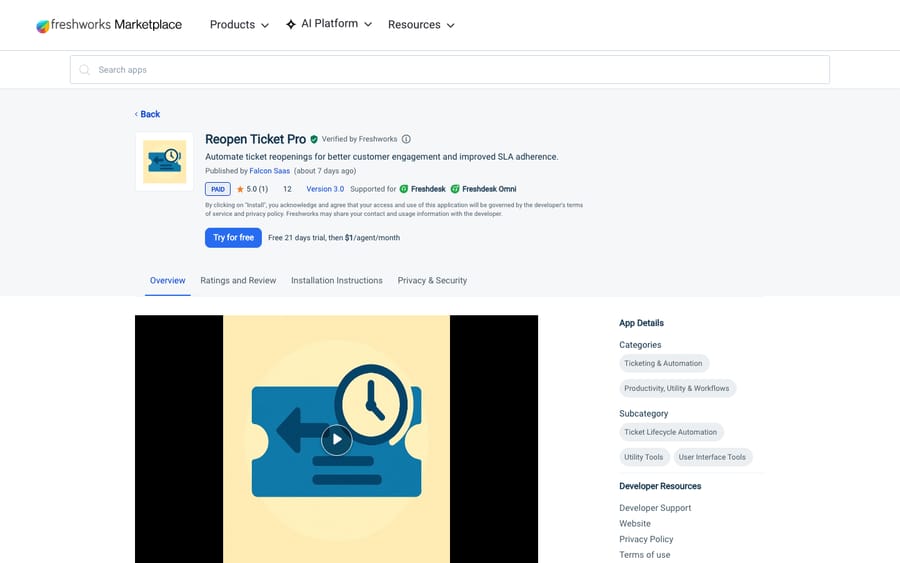Image resolution: width=900 pixels, height=563 pixels.
Task: Click the search magnifier icon
Action: coord(84,69)
